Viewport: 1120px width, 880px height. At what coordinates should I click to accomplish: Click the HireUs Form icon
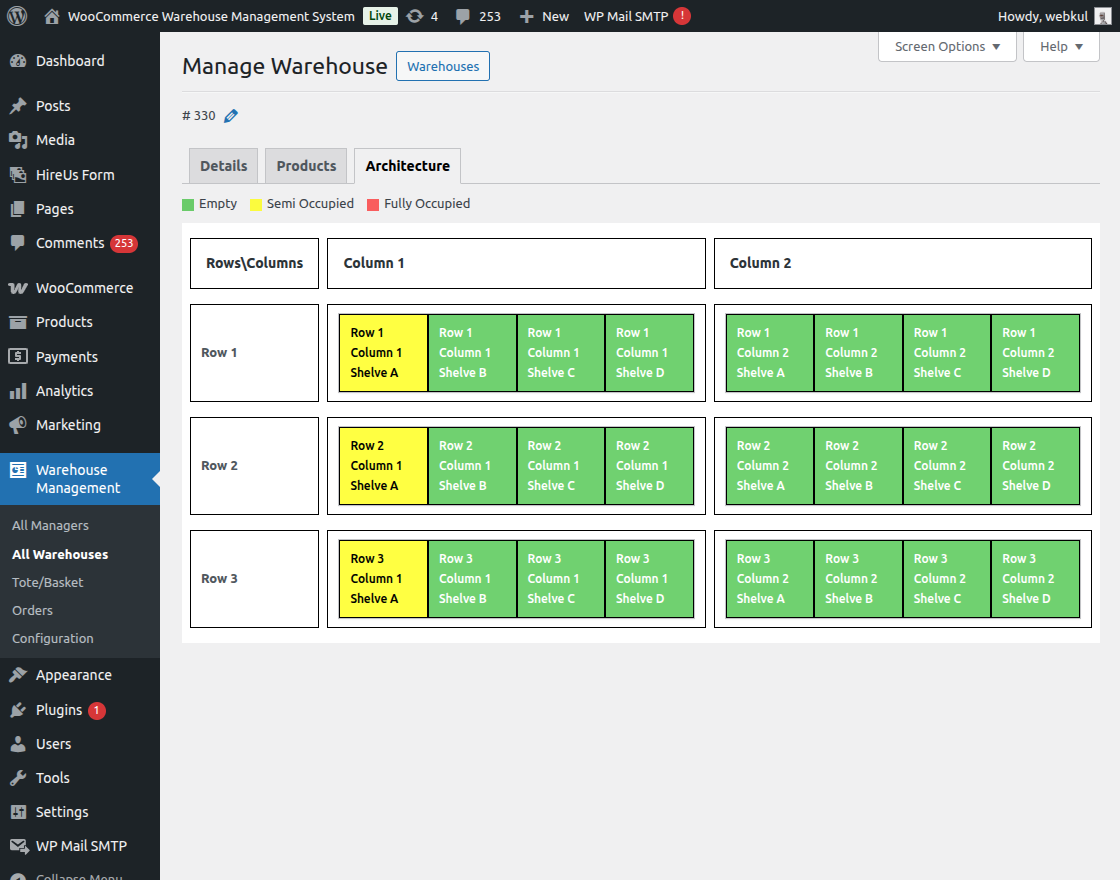pyautogui.click(x=18, y=175)
